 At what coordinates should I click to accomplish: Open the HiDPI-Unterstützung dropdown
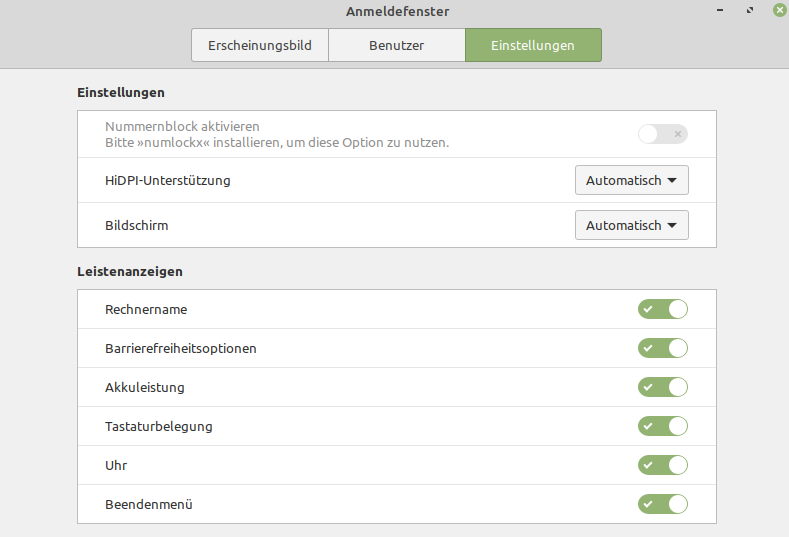631,181
